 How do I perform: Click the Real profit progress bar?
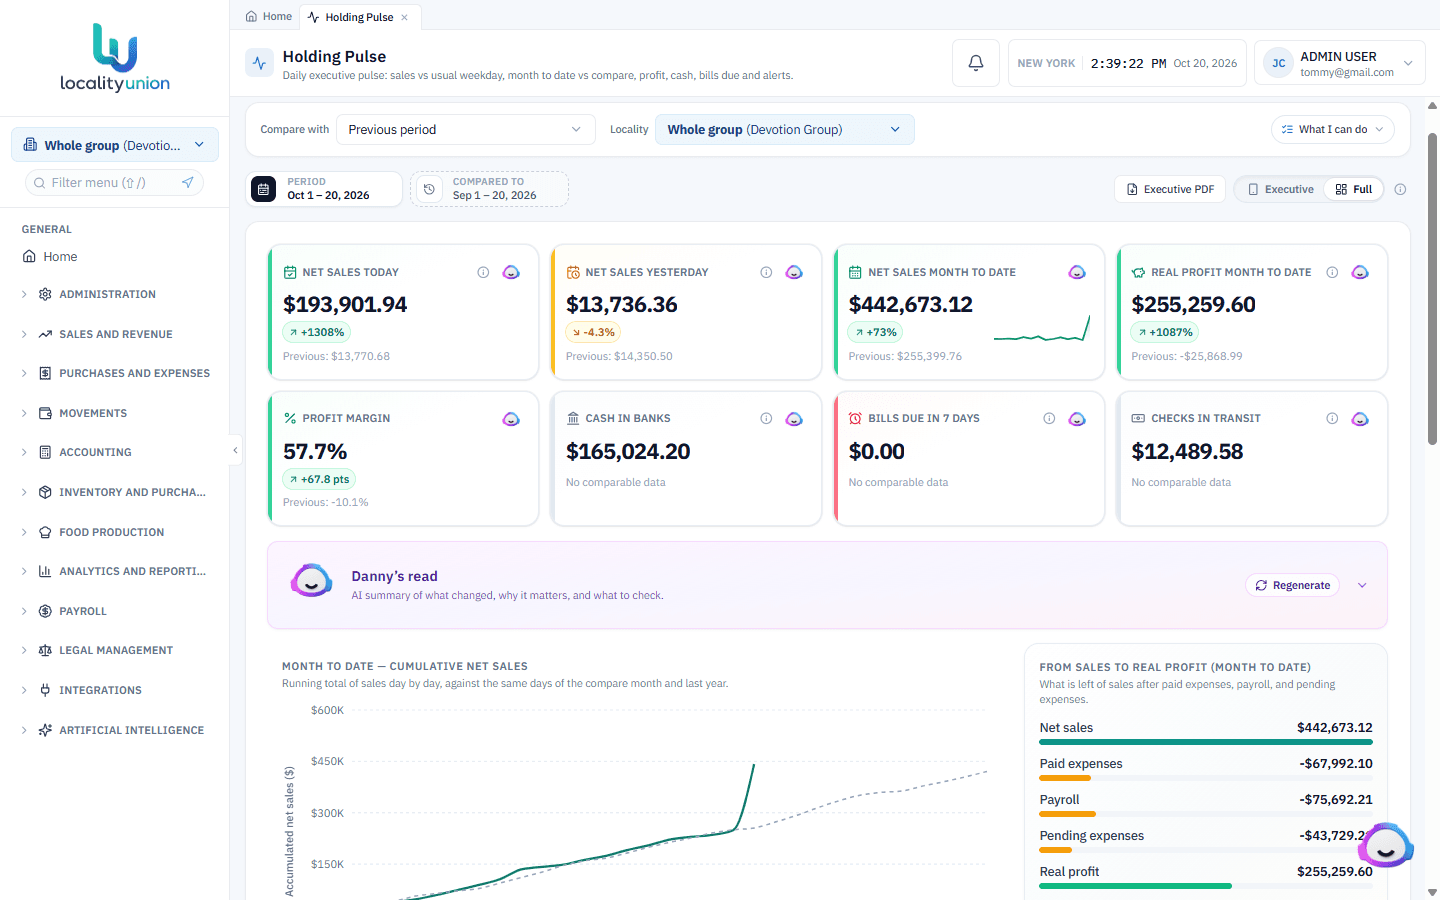tap(1206, 886)
